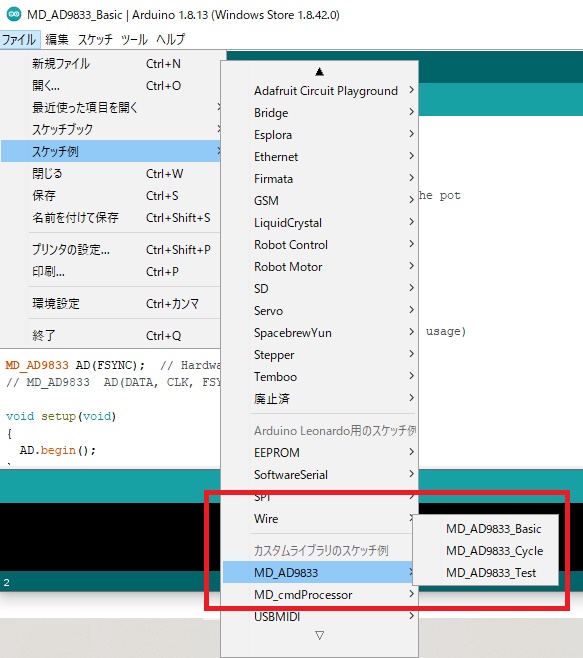
Task: Click the Arduino logo in title bar
Action: coord(14,14)
